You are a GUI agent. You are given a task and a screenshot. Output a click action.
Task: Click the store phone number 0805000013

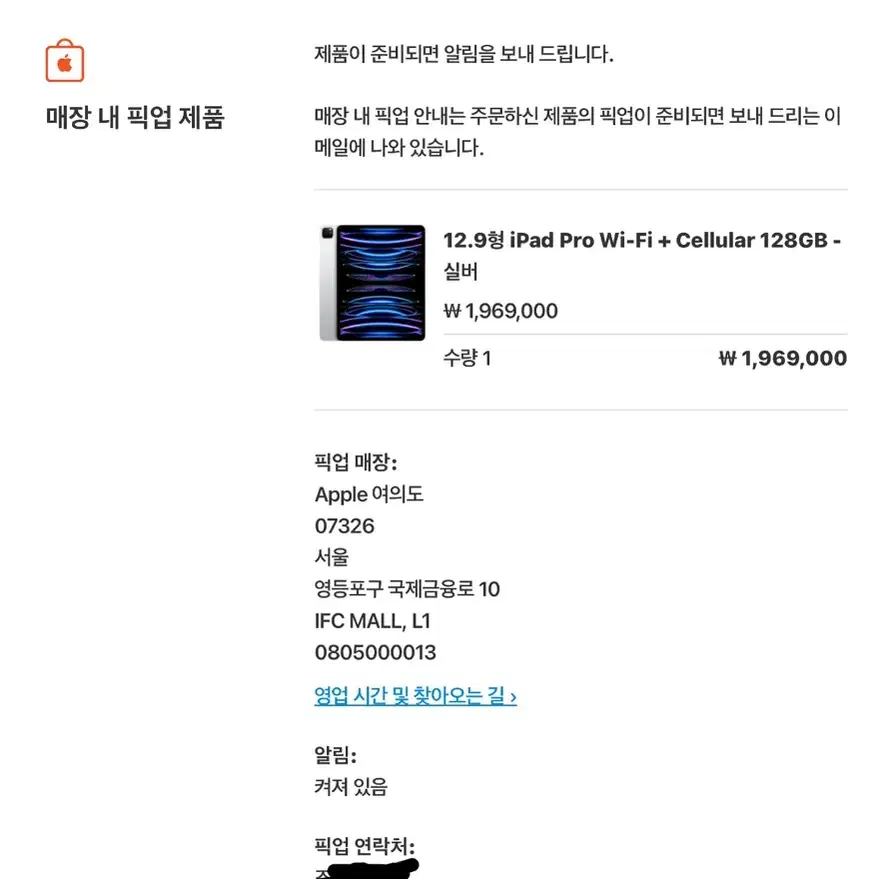(375, 653)
